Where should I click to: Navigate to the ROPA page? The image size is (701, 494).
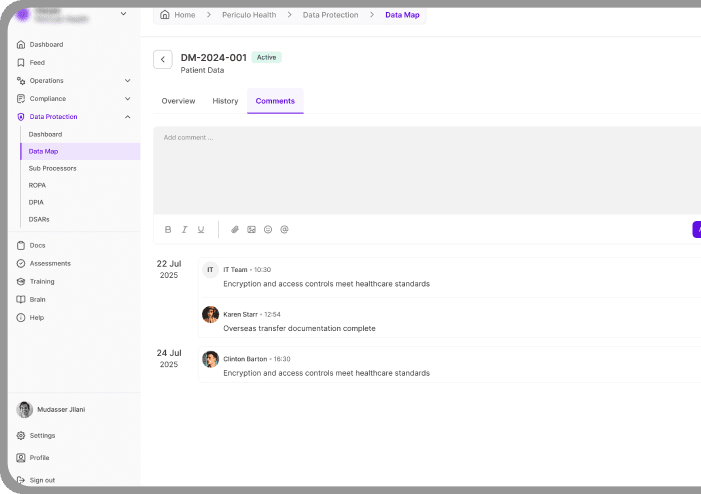[37, 185]
